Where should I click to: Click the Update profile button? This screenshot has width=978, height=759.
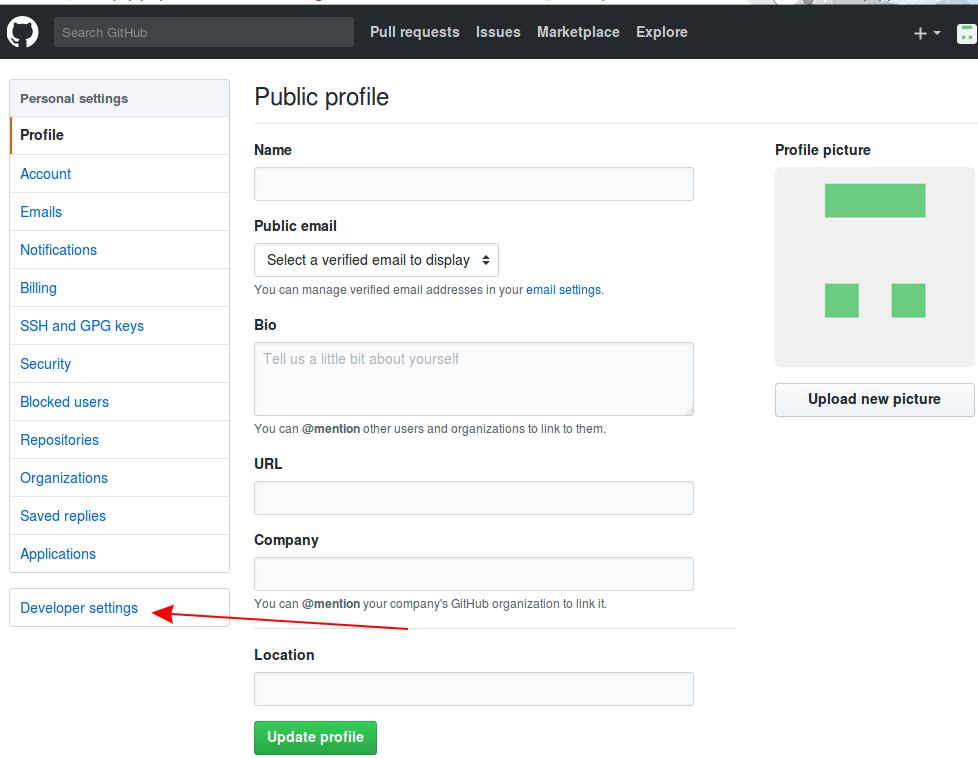pyautogui.click(x=316, y=738)
